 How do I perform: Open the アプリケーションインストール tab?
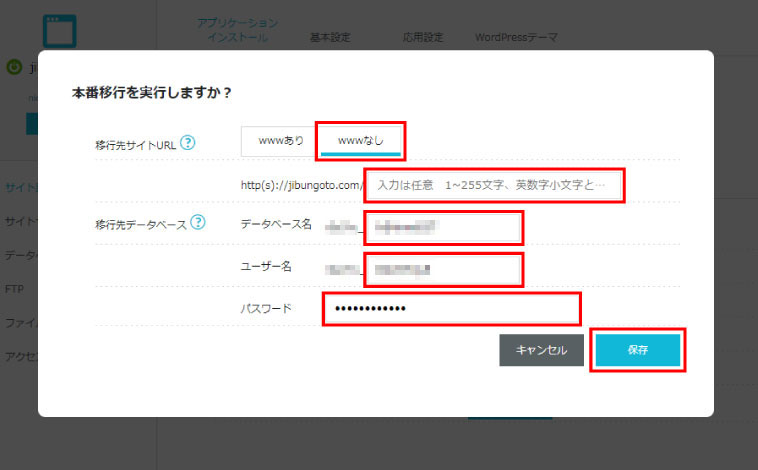[x=237, y=30]
